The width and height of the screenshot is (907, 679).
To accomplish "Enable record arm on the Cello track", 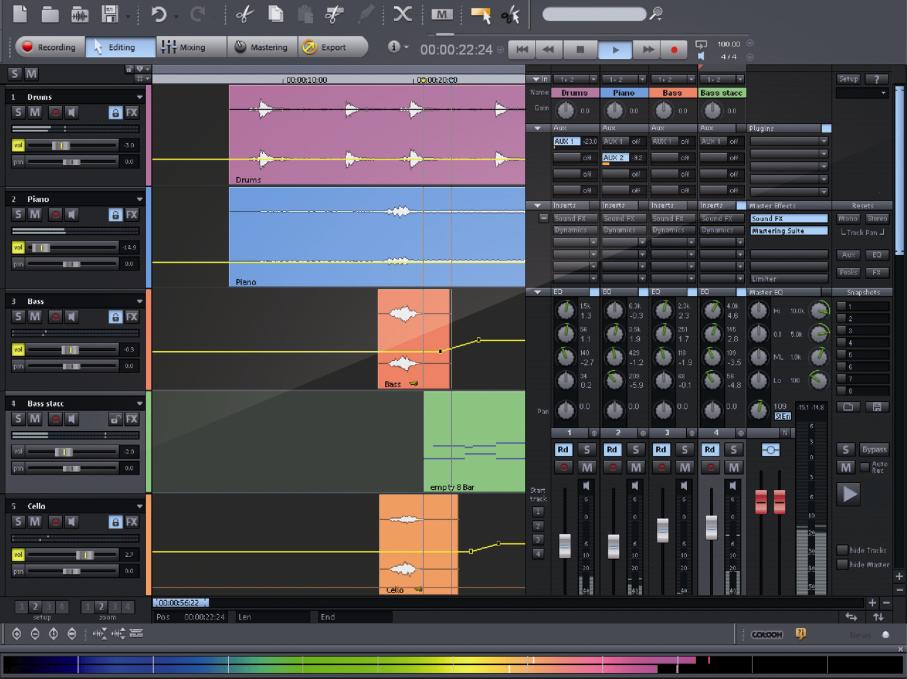I will coord(53,522).
